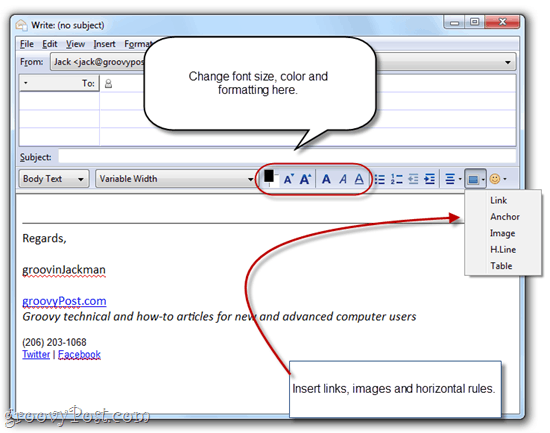The width and height of the screenshot is (550, 433).
Task: Click the increase font size icon
Action: coord(305,179)
